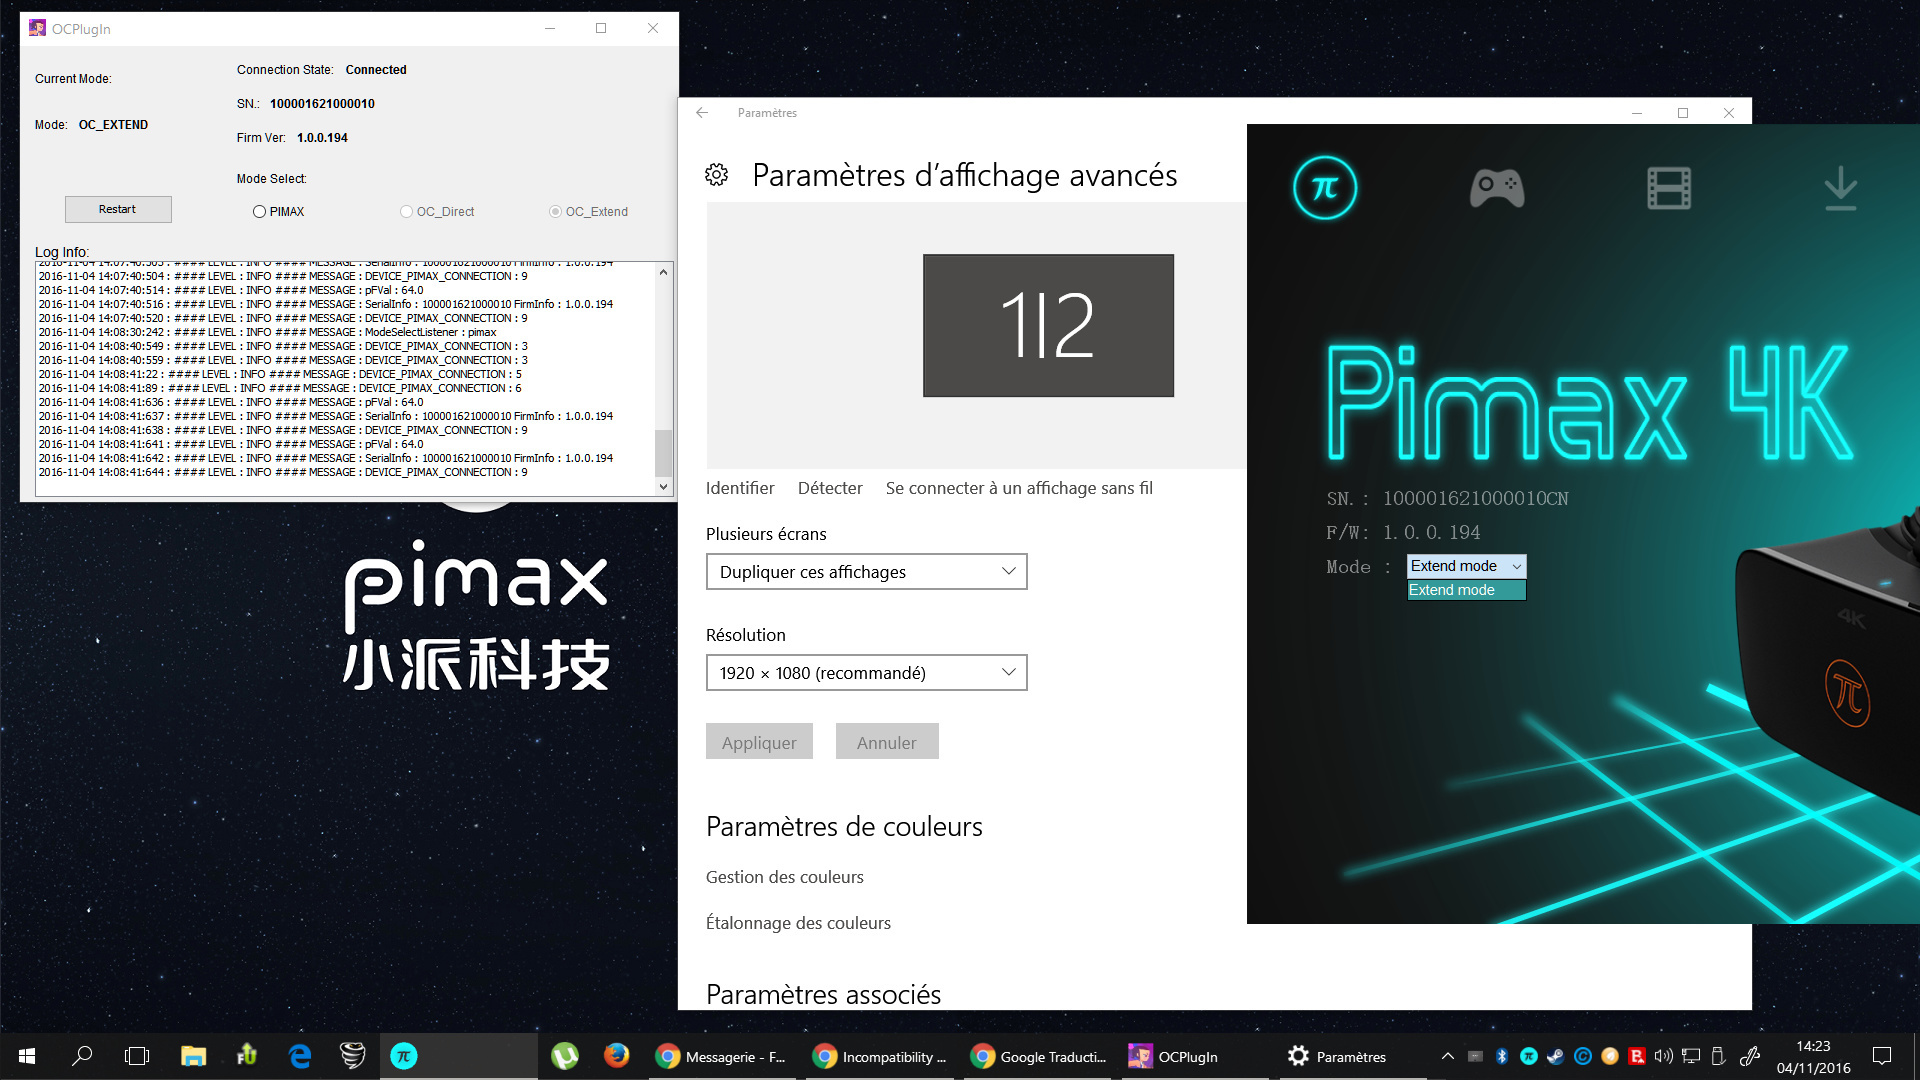
Task: Click the log scrollbar thumb
Action: coord(663,453)
